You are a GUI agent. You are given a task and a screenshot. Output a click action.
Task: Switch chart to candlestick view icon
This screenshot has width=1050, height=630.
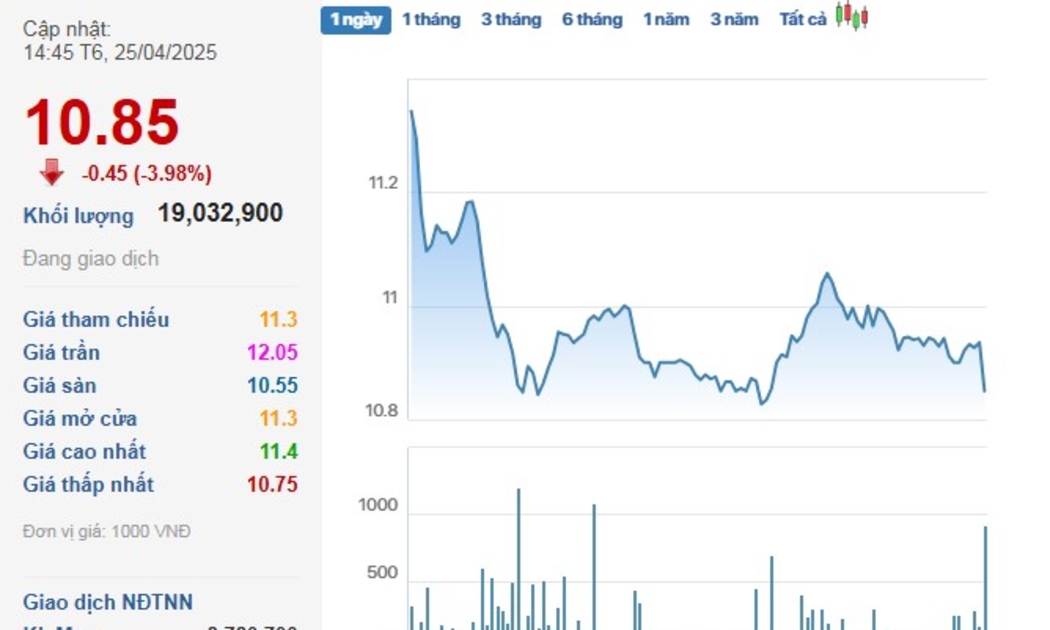coord(852,17)
